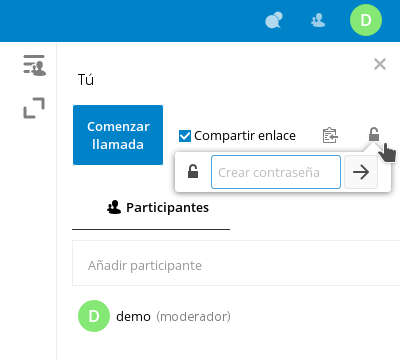Focus the Crear contraseña field
This screenshot has height=360, width=400.
pyautogui.click(x=276, y=172)
